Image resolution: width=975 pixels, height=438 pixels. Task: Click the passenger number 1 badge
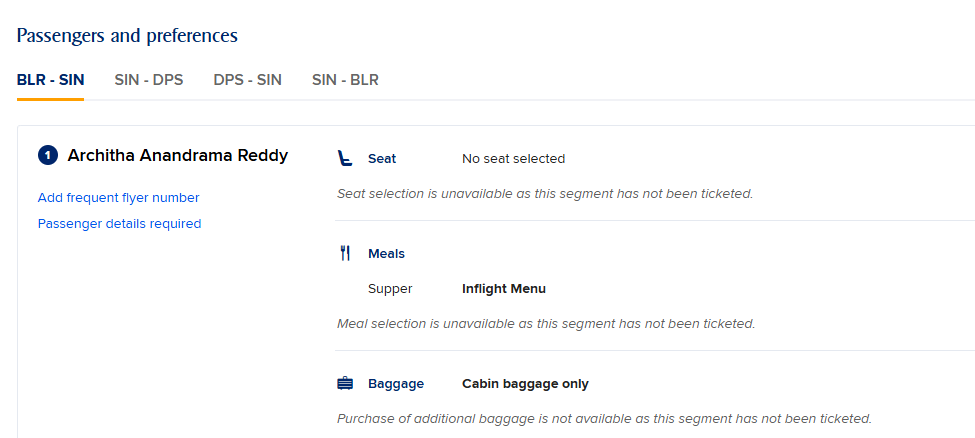pos(48,156)
